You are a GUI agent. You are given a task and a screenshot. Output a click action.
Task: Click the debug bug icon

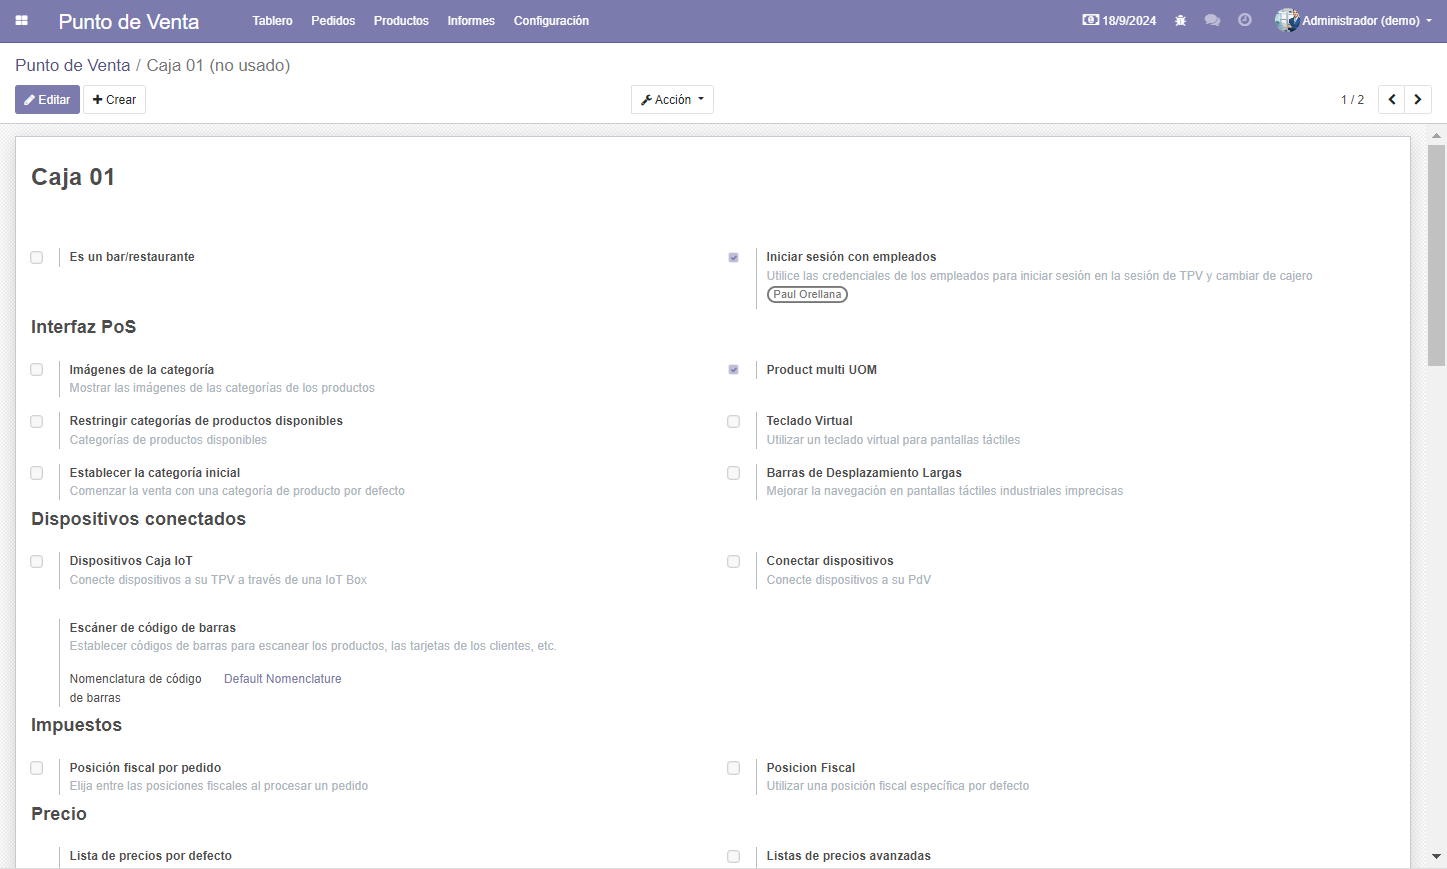pyautogui.click(x=1180, y=21)
